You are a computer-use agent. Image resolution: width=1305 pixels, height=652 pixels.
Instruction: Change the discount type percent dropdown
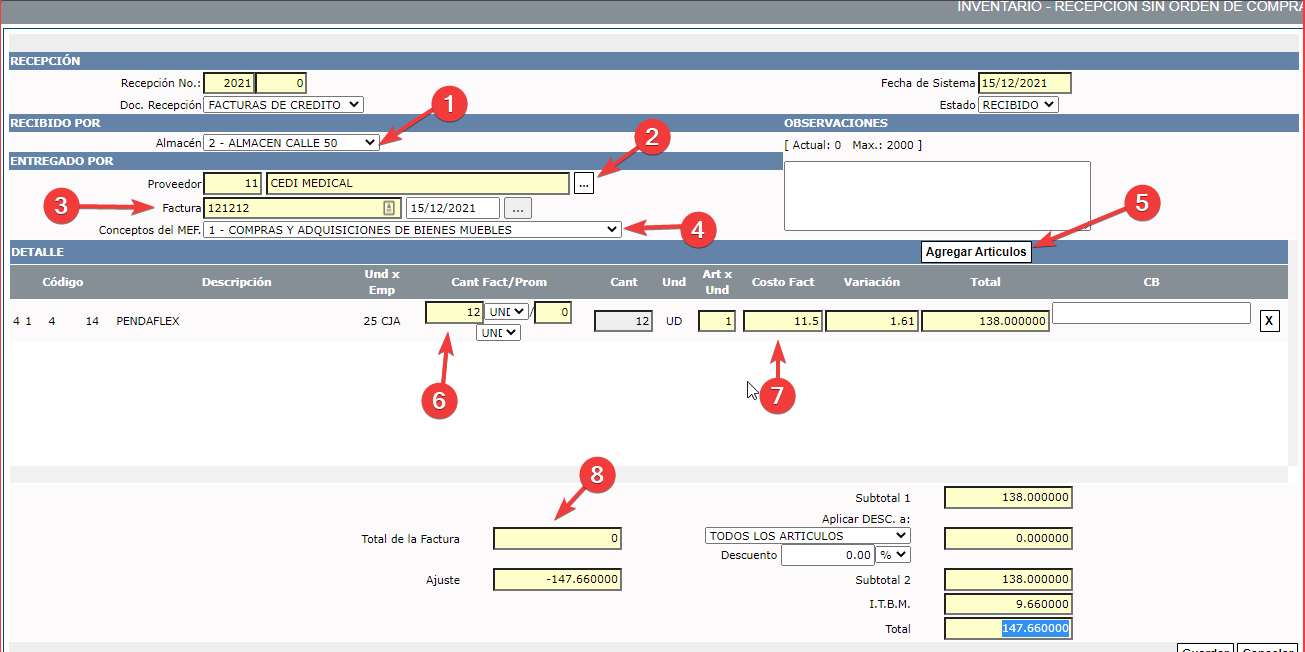[x=893, y=554]
